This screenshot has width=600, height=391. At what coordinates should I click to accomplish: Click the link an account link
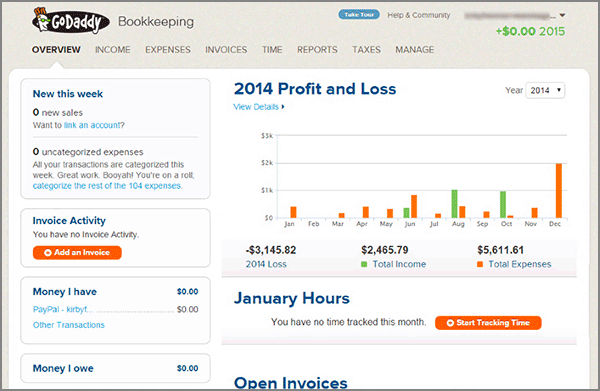tap(92, 125)
